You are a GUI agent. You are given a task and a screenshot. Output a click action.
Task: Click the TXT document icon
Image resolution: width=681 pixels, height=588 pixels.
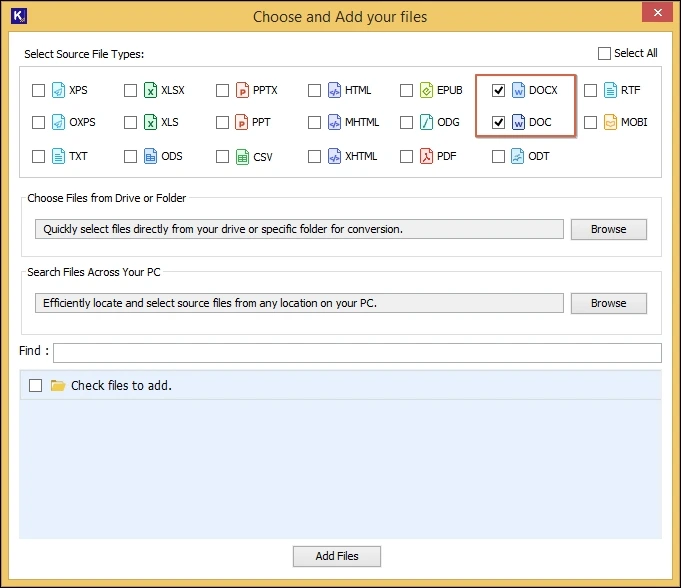pos(58,156)
